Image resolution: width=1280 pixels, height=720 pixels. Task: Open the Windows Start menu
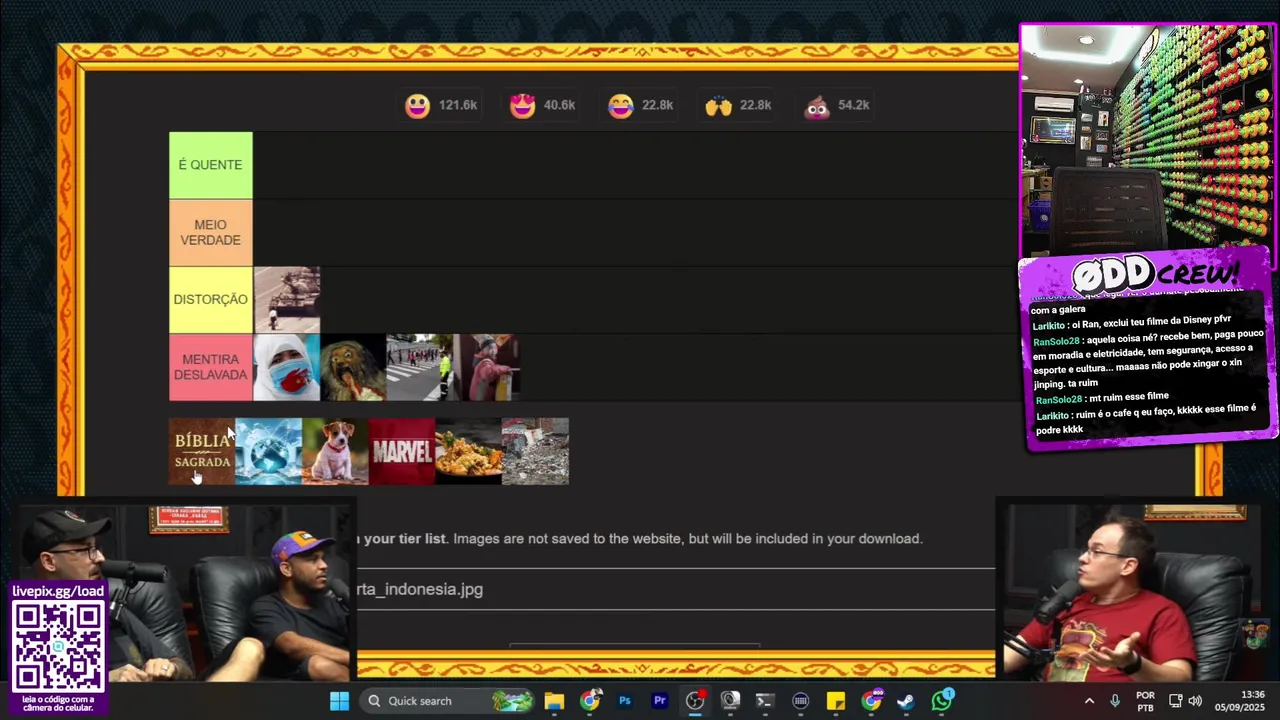coord(339,701)
